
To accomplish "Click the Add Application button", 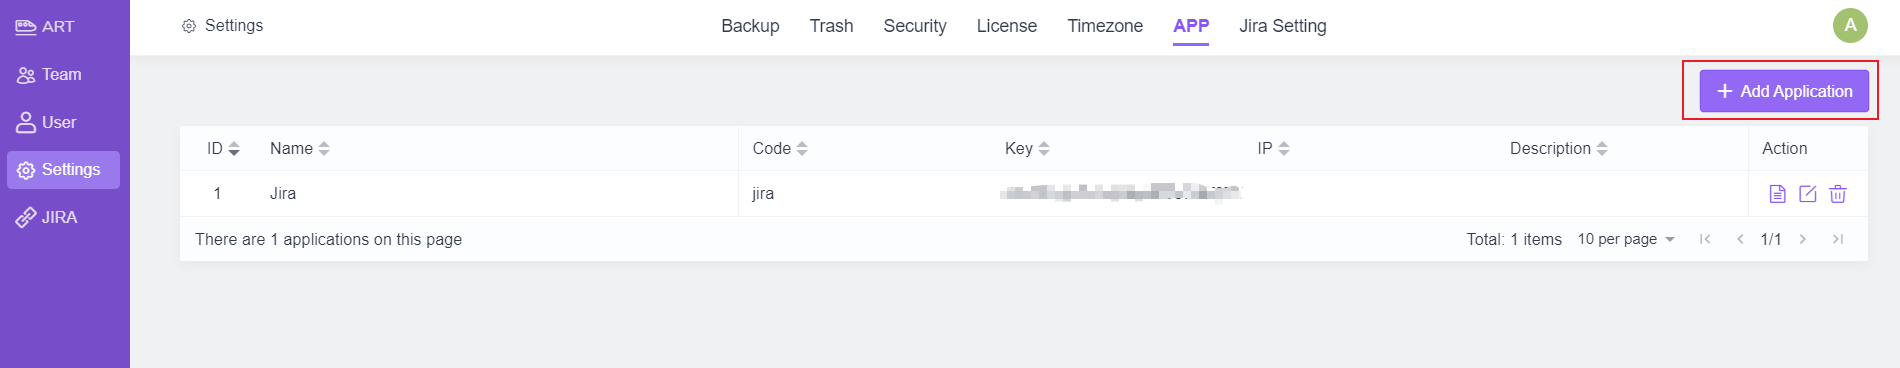I will pyautogui.click(x=1784, y=91).
